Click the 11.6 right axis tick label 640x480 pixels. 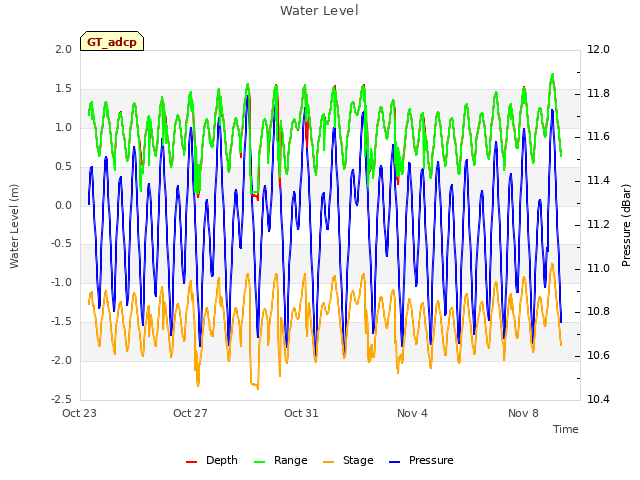point(598,136)
